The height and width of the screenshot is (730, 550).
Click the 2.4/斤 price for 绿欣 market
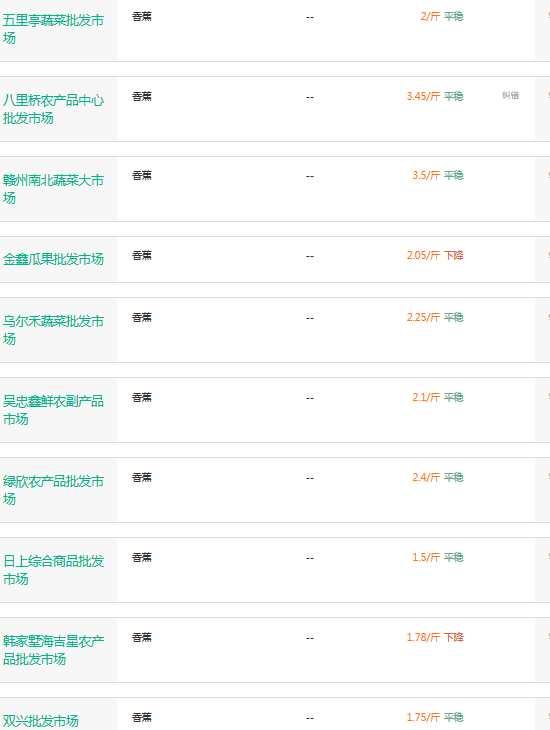[426, 477]
